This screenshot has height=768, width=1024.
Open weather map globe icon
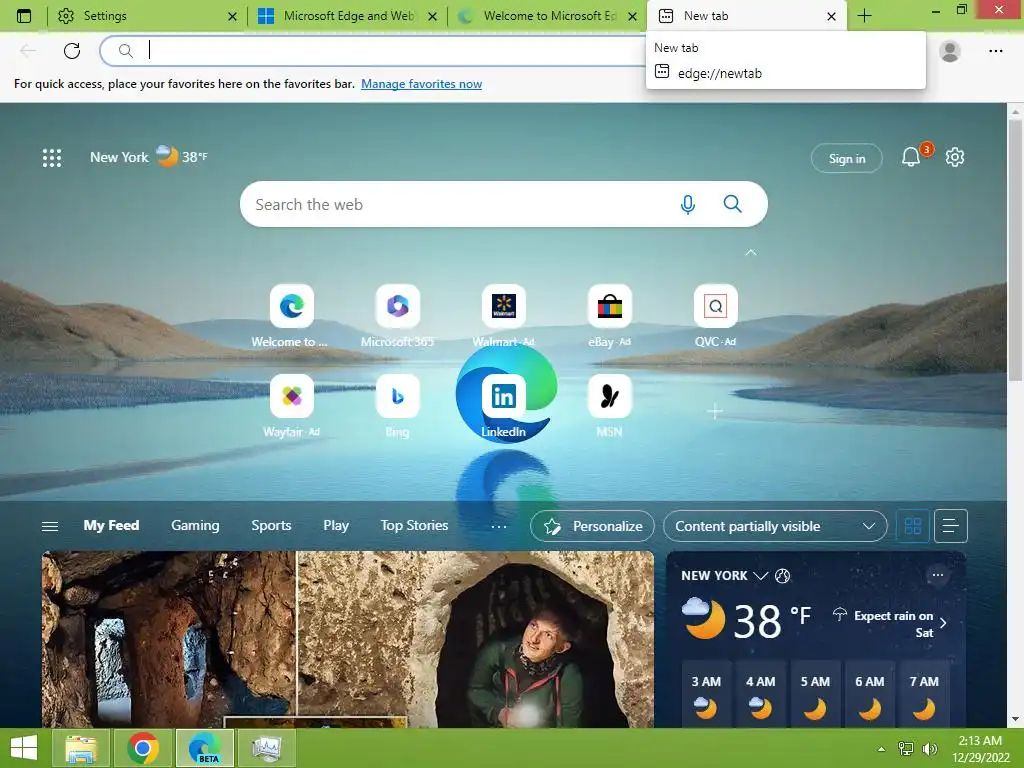pos(782,575)
